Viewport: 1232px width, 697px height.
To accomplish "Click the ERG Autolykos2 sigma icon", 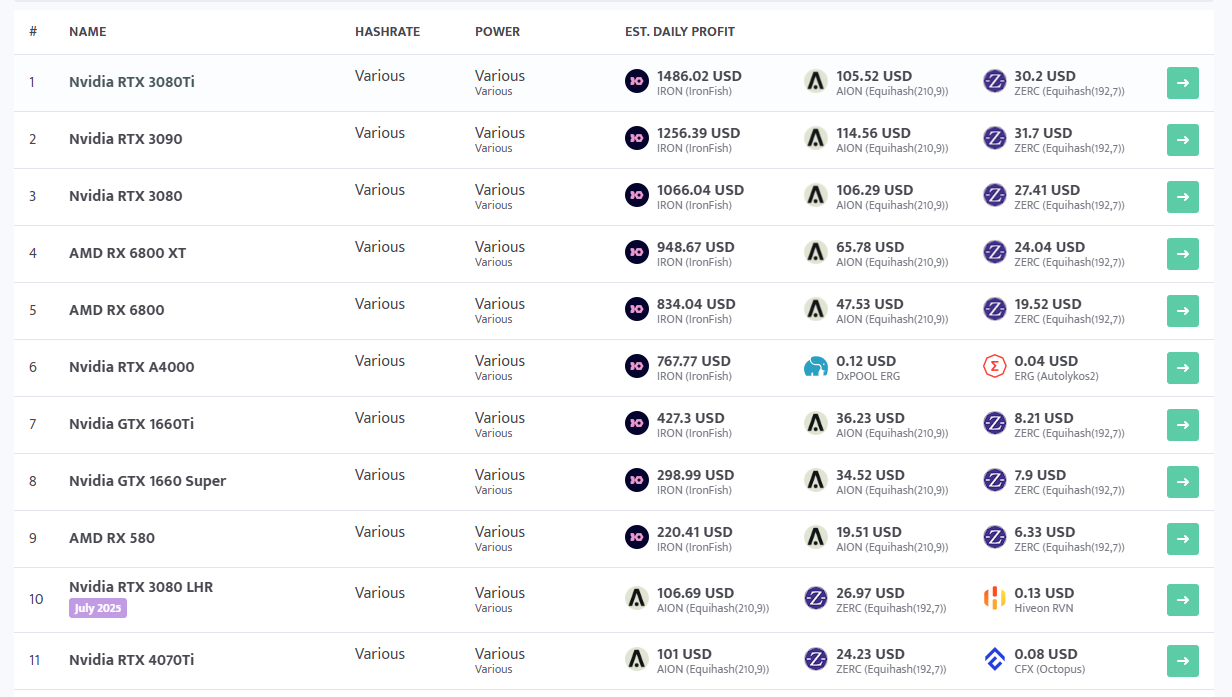I will click(x=995, y=367).
